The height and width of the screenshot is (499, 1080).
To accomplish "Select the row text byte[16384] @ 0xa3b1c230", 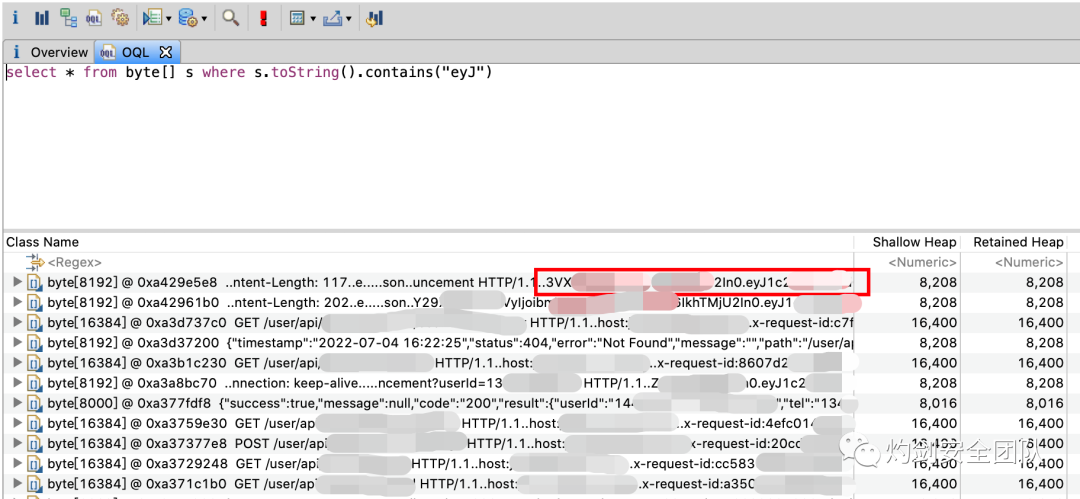I will [x=137, y=363].
